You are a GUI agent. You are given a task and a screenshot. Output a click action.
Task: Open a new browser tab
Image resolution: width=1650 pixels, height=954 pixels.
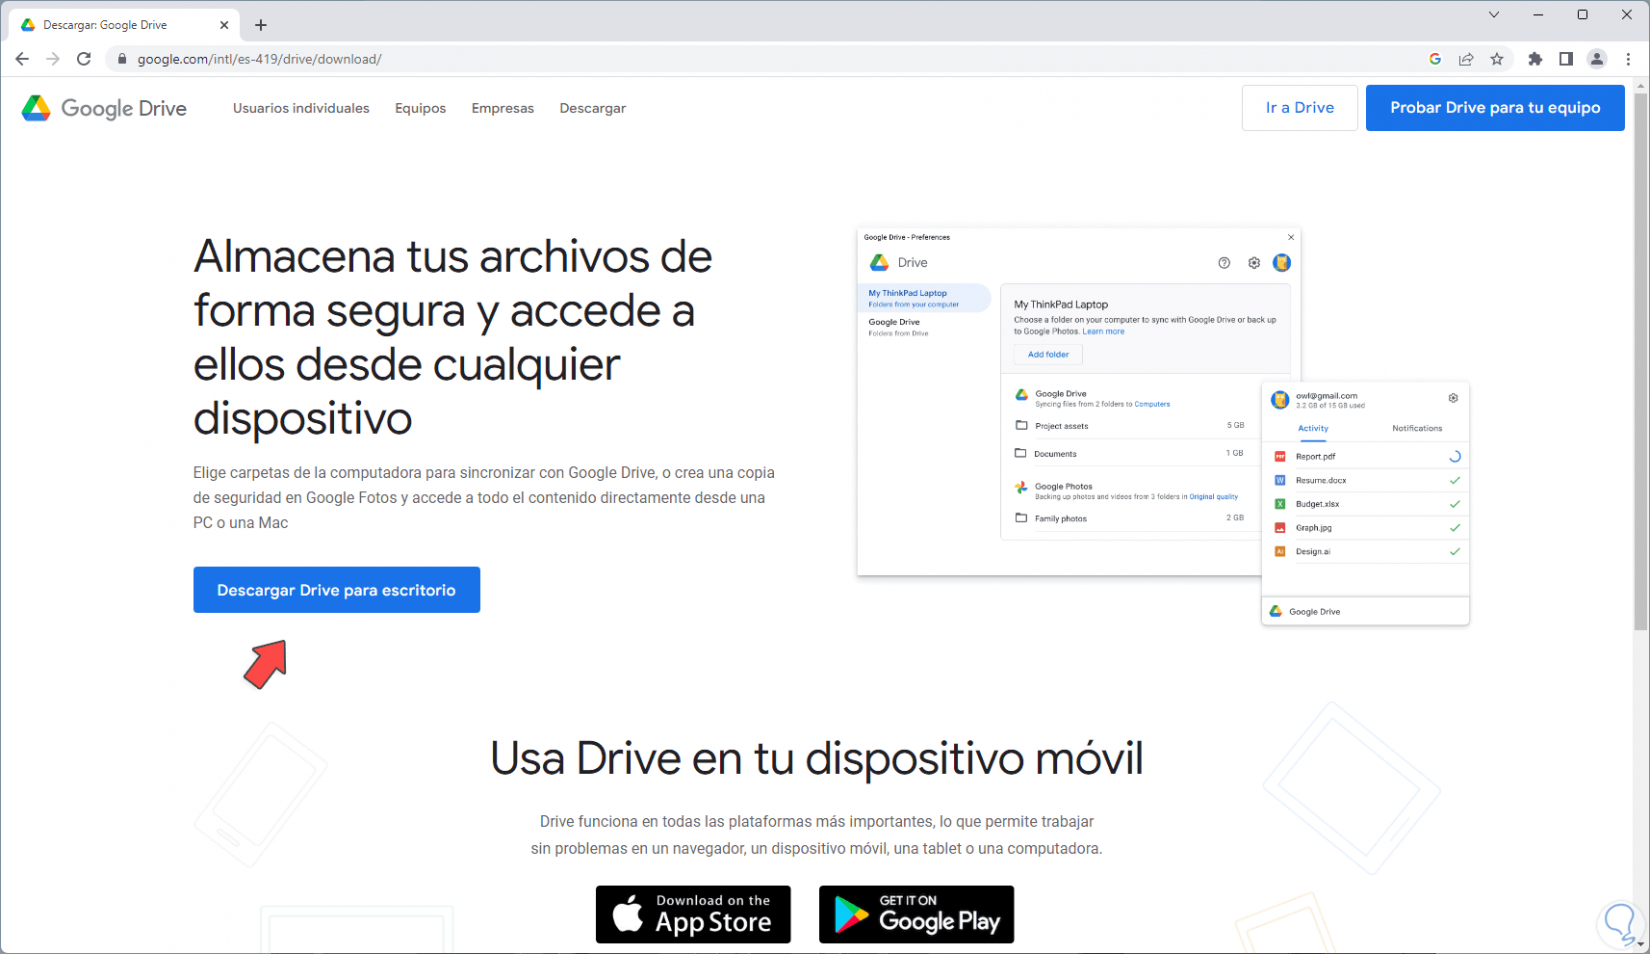click(261, 25)
